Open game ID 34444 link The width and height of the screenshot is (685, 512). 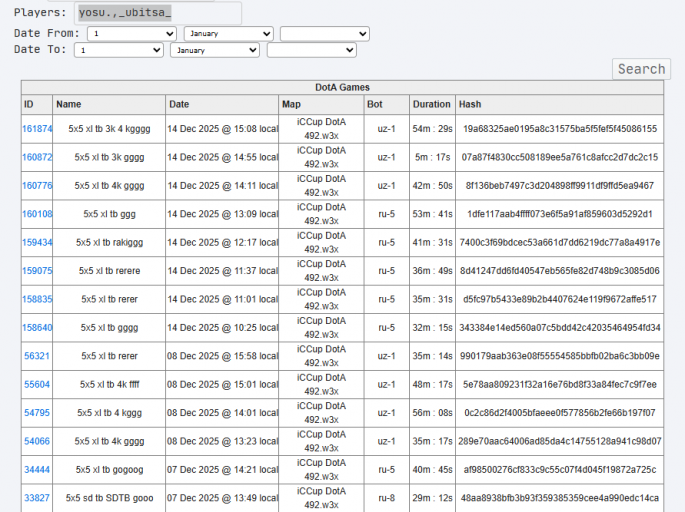pos(37,470)
